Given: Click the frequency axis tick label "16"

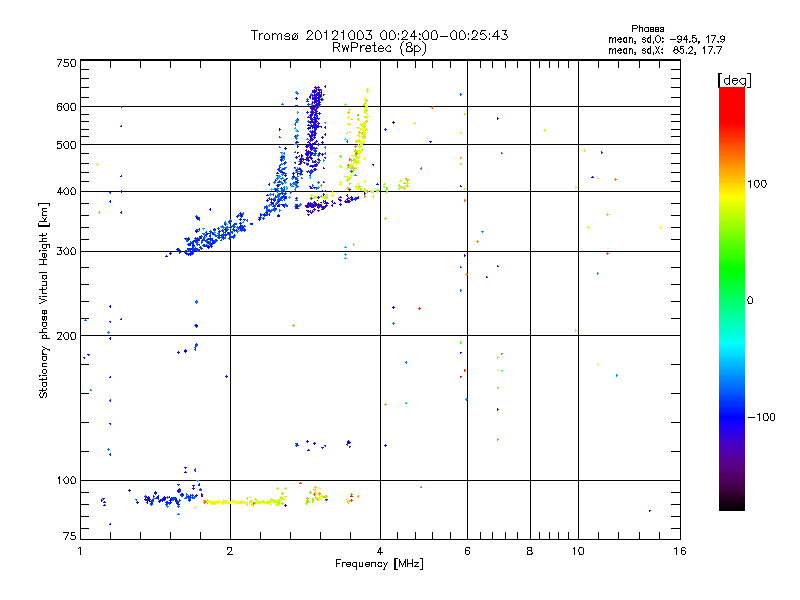Looking at the screenshot, I should pyautogui.click(x=680, y=551).
